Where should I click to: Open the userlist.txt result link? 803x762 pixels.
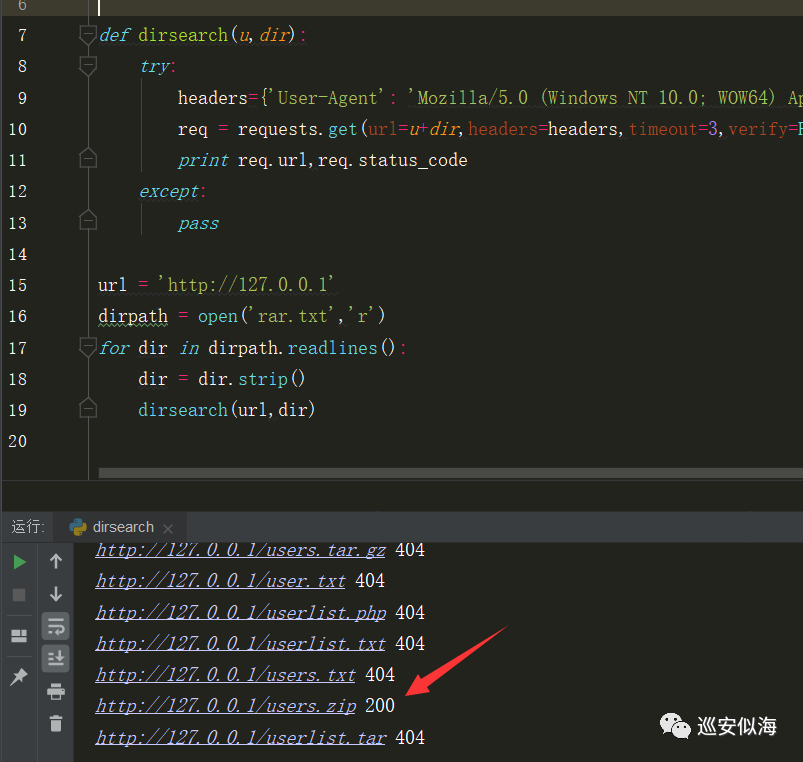click(x=241, y=644)
